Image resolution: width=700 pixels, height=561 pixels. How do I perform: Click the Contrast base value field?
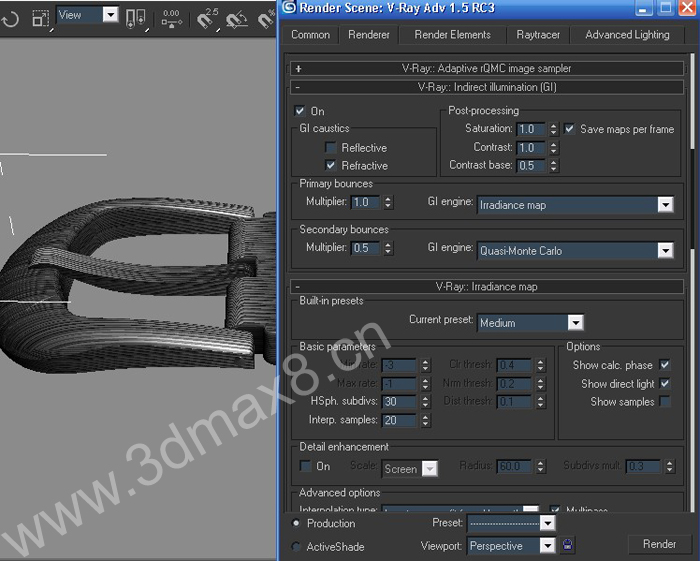tap(530, 166)
